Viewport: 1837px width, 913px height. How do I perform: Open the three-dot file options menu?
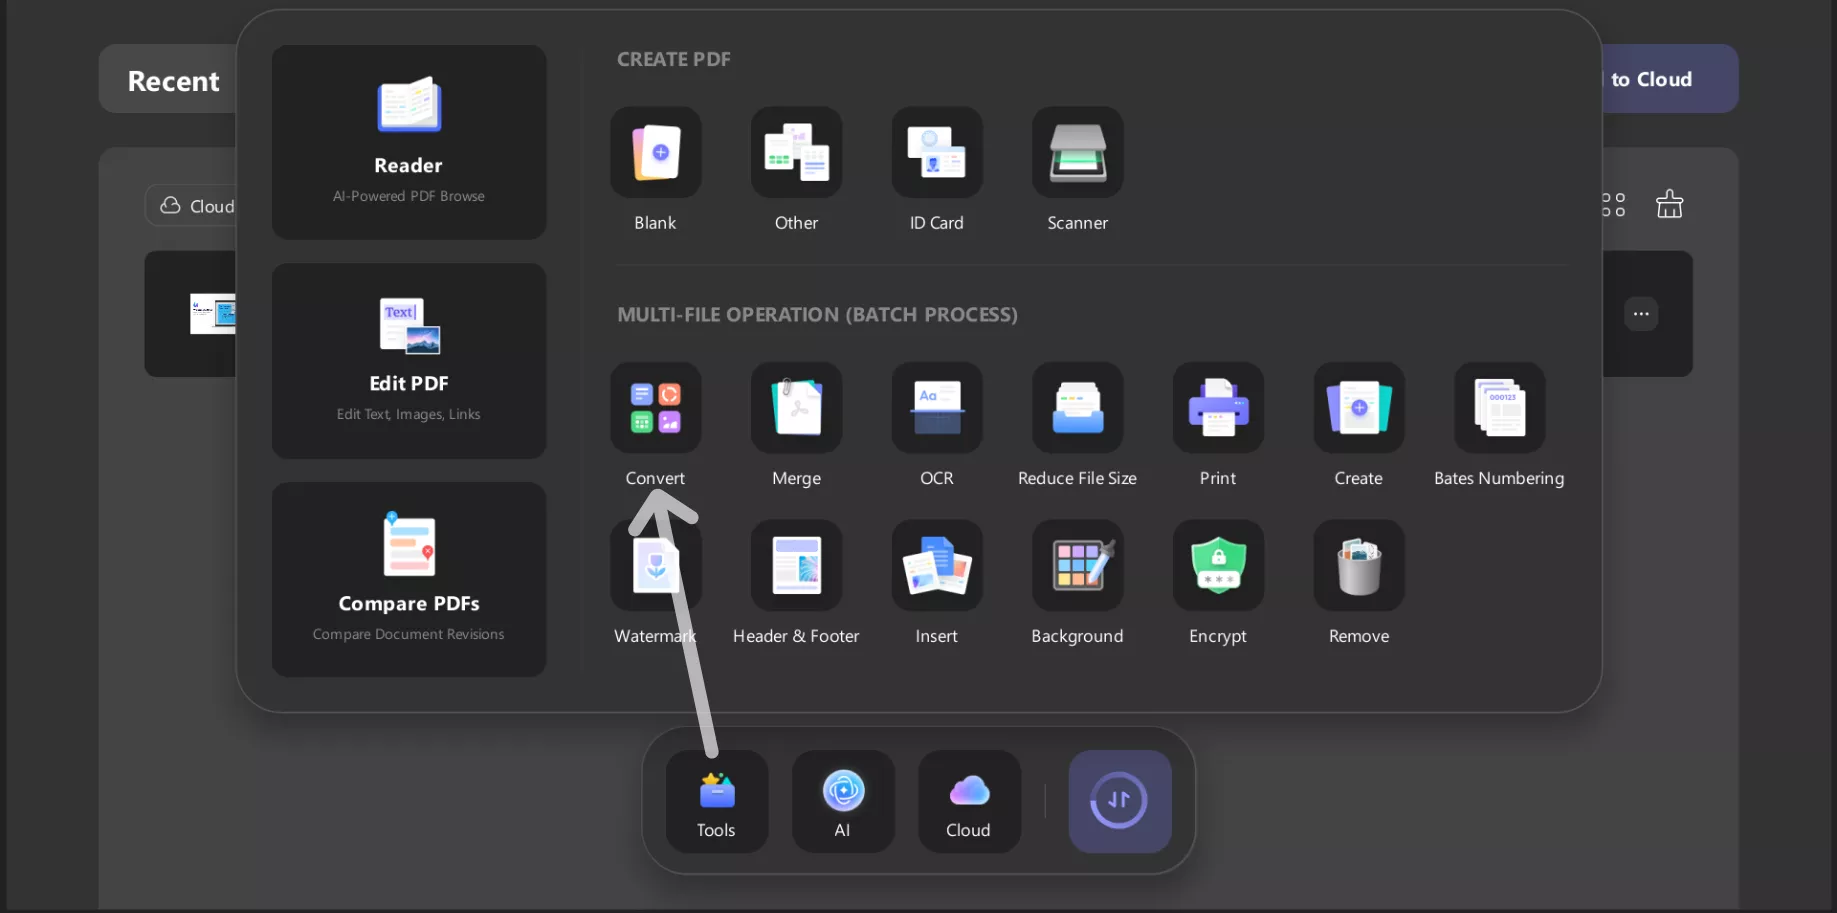pyautogui.click(x=1640, y=314)
